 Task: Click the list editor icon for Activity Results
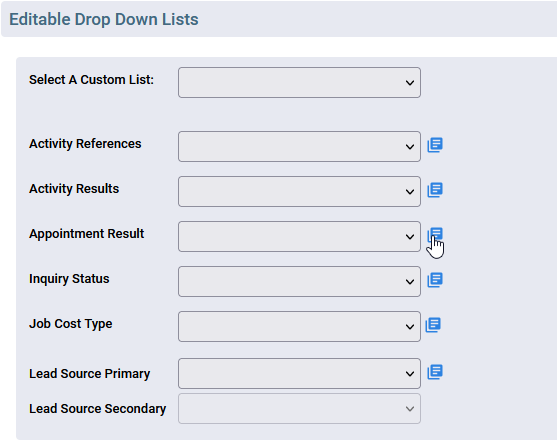click(x=435, y=190)
